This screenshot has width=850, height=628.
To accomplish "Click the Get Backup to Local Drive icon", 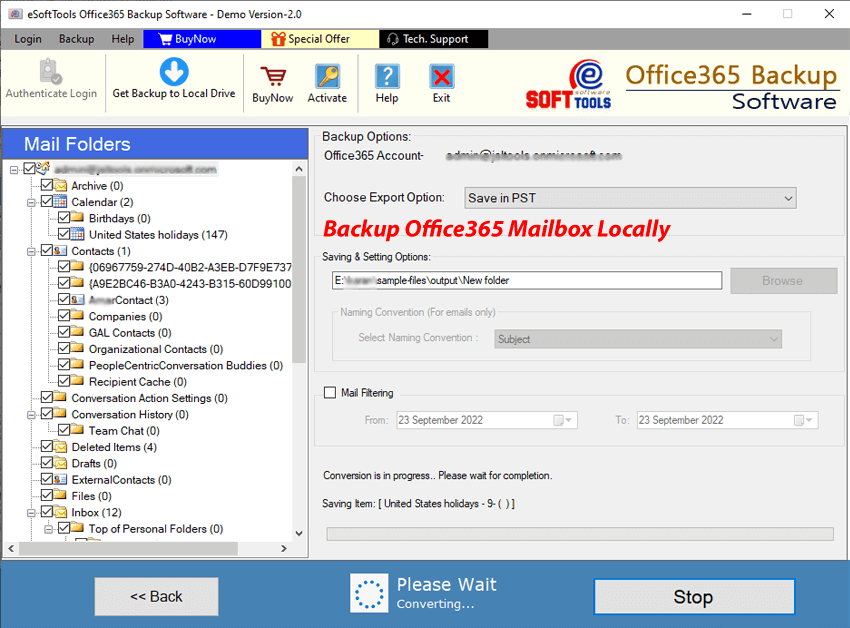I will pyautogui.click(x=174, y=72).
